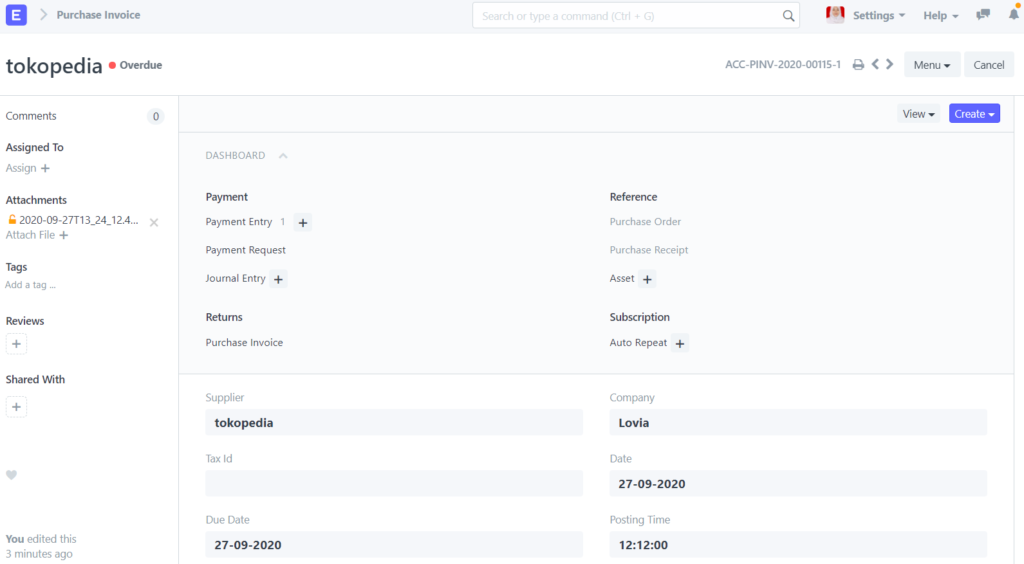Open the Auto Repeat link
This screenshot has height=564, width=1024.
638,343
